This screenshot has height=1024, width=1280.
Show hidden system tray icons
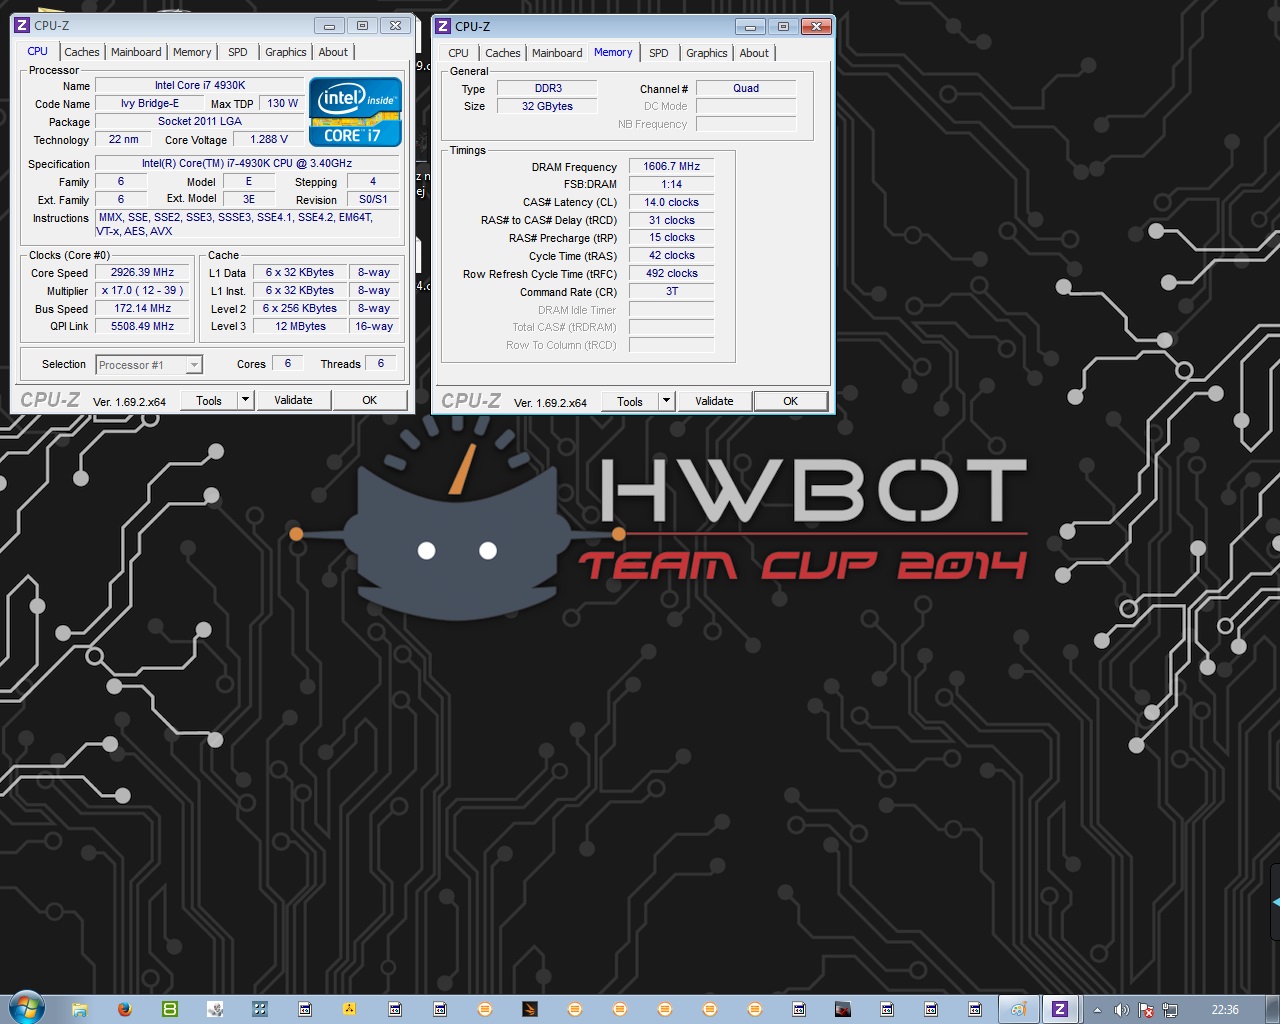[x=1097, y=1010]
